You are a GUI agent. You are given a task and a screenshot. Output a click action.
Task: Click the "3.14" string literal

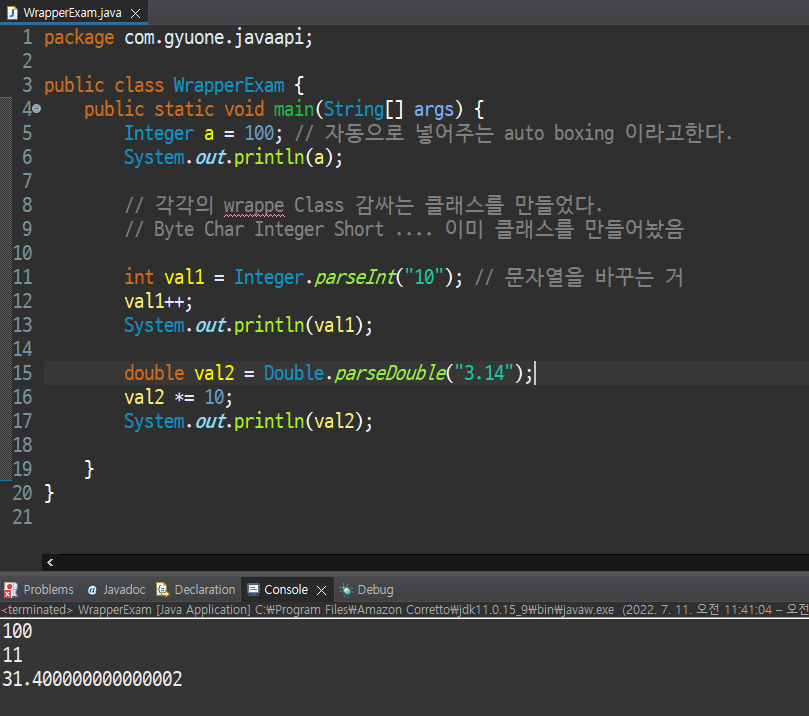[x=484, y=373]
